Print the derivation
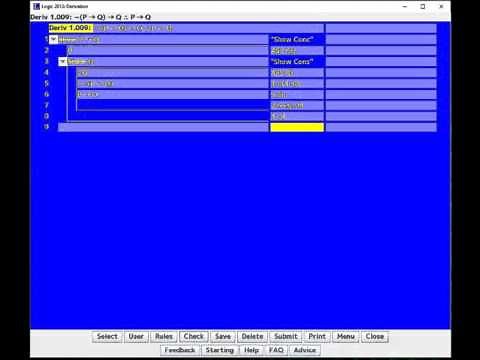This screenshot has height=360, width=480. point(317,336)
